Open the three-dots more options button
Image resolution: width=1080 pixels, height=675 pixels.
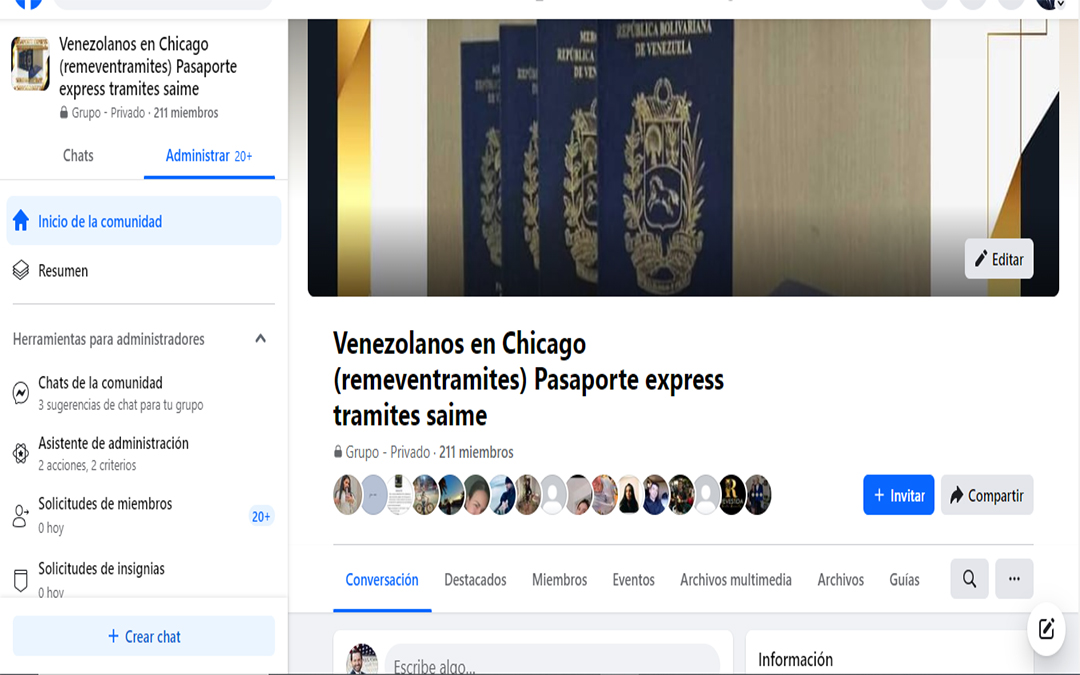point(1014,579)
